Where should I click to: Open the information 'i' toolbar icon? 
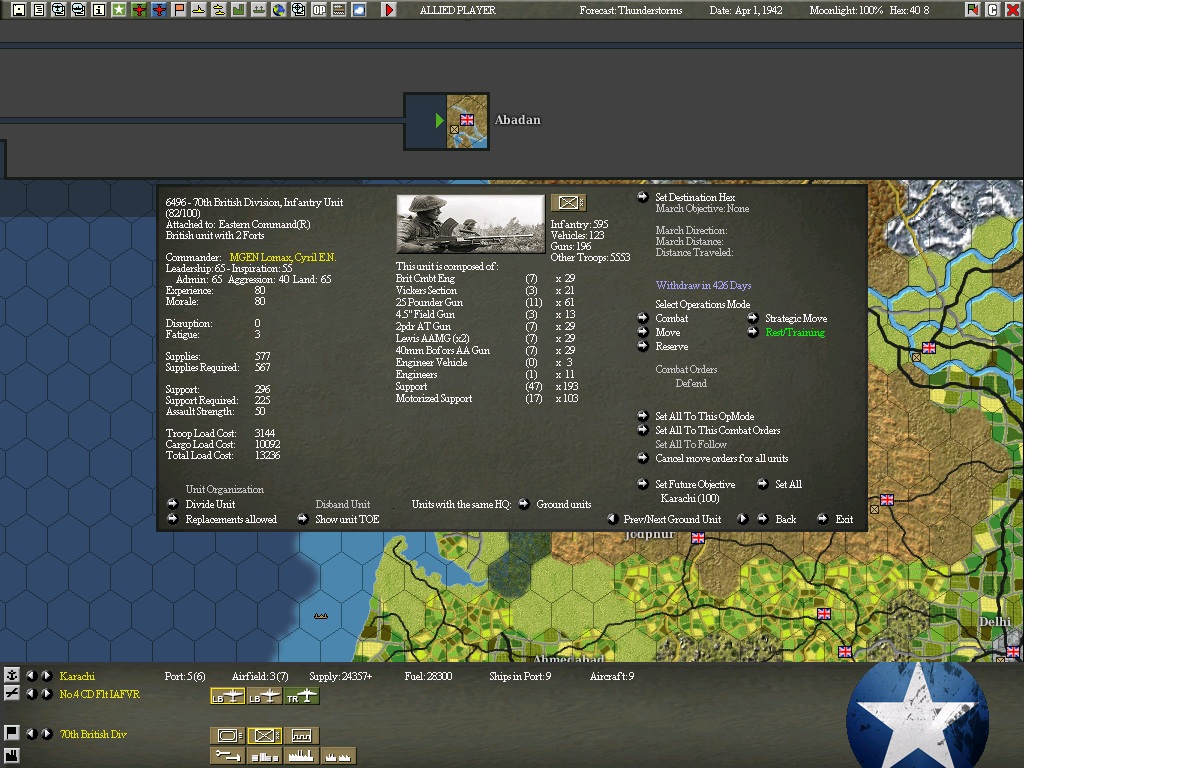tap(99, 10)
